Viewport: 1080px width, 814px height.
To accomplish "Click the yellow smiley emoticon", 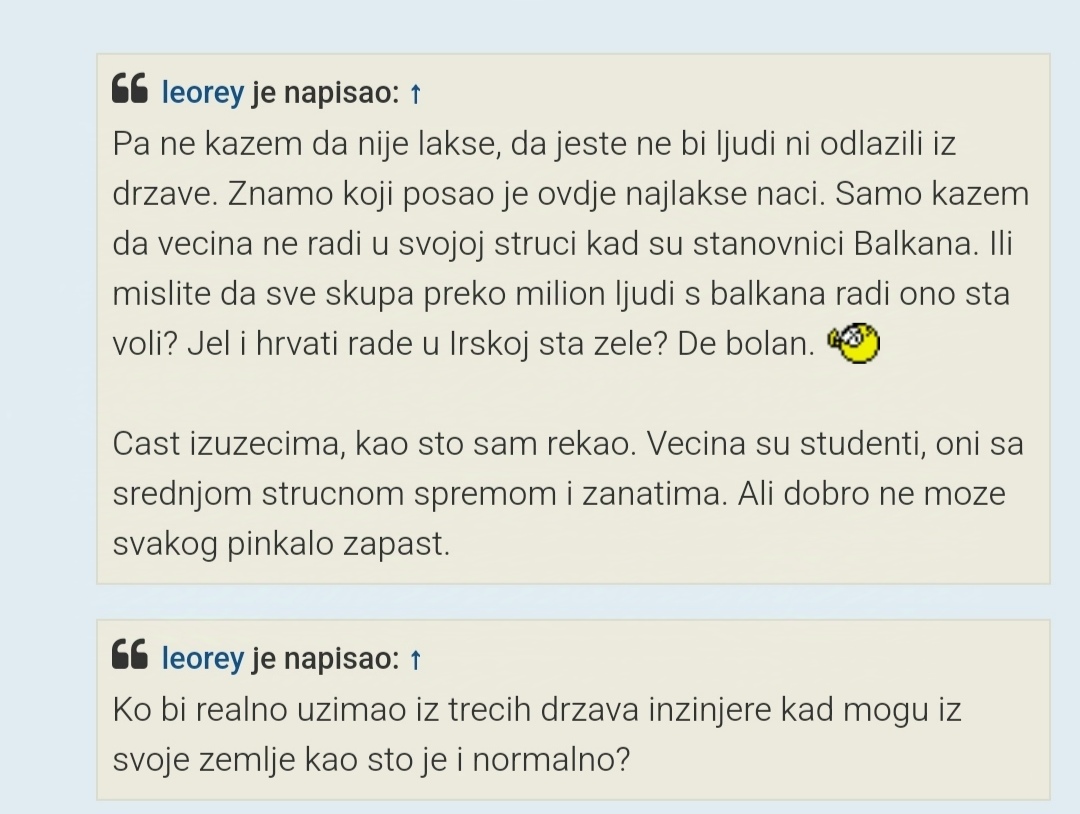I will (x=854, y=343).
